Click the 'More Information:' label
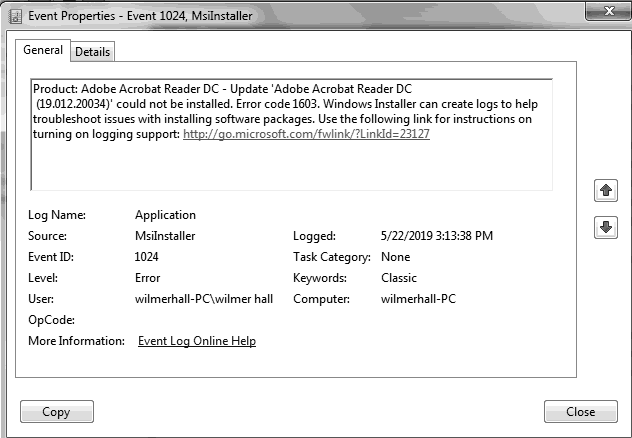Screen dimensions: 632x438 77,341
